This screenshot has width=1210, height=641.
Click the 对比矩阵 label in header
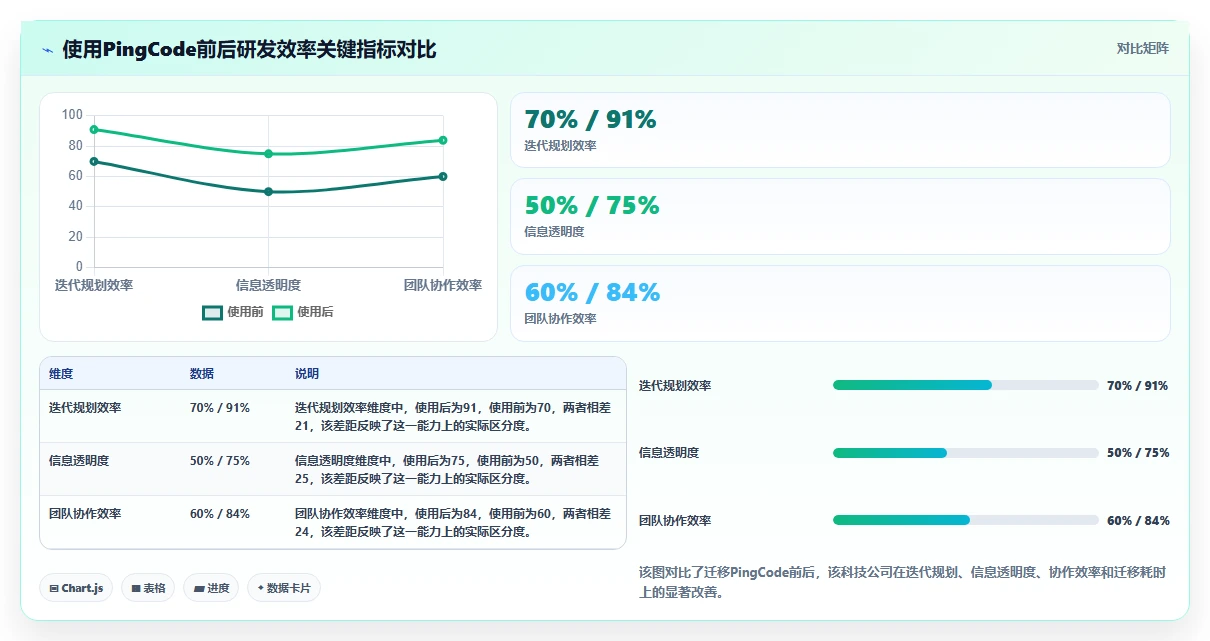point(1143,48)
